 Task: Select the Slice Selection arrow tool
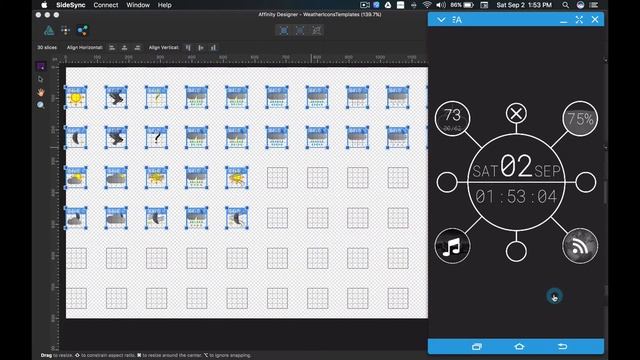point(40,79)
